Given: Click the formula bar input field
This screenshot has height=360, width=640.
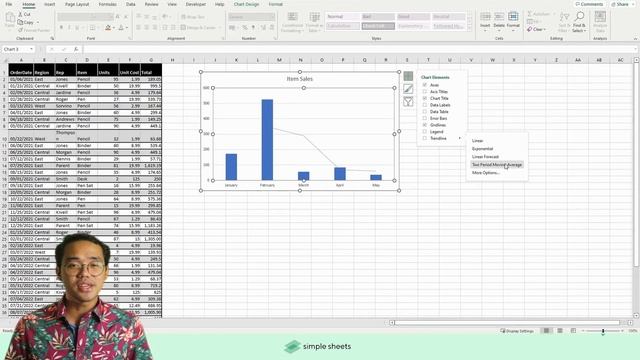Looking at the screenshot, I should (359, 49).
